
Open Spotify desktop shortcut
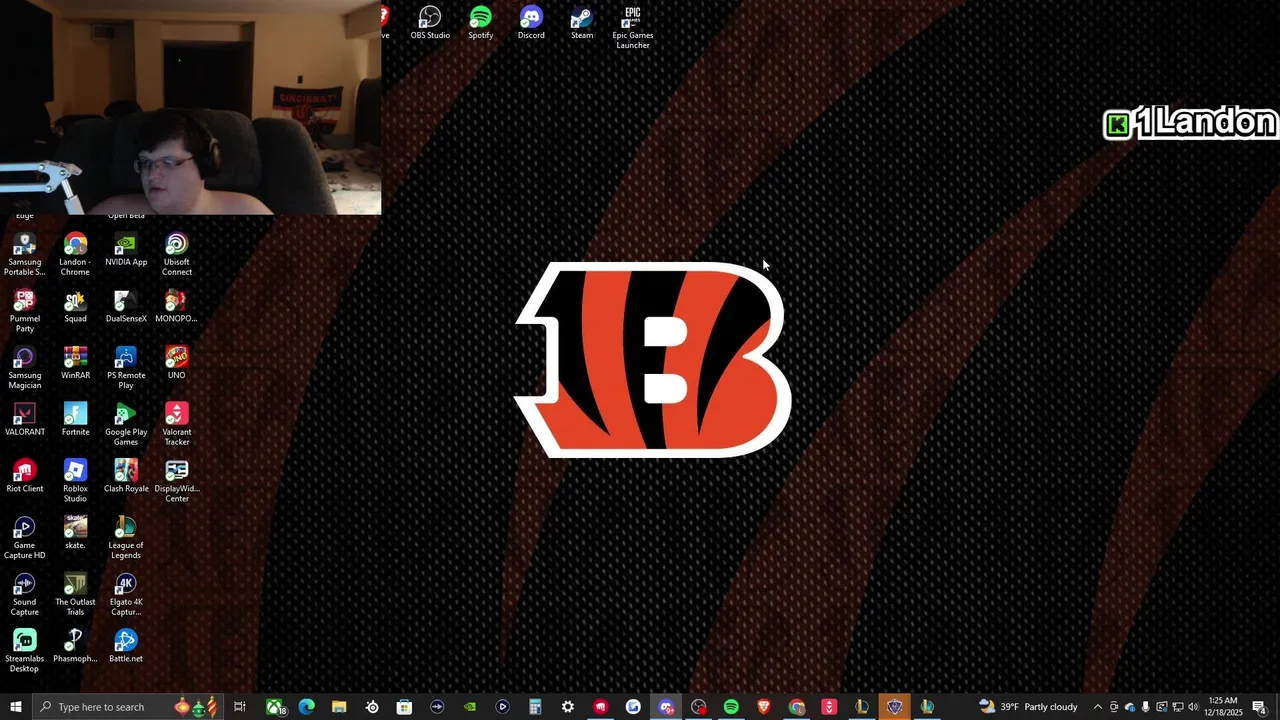[x=481, y=23]
